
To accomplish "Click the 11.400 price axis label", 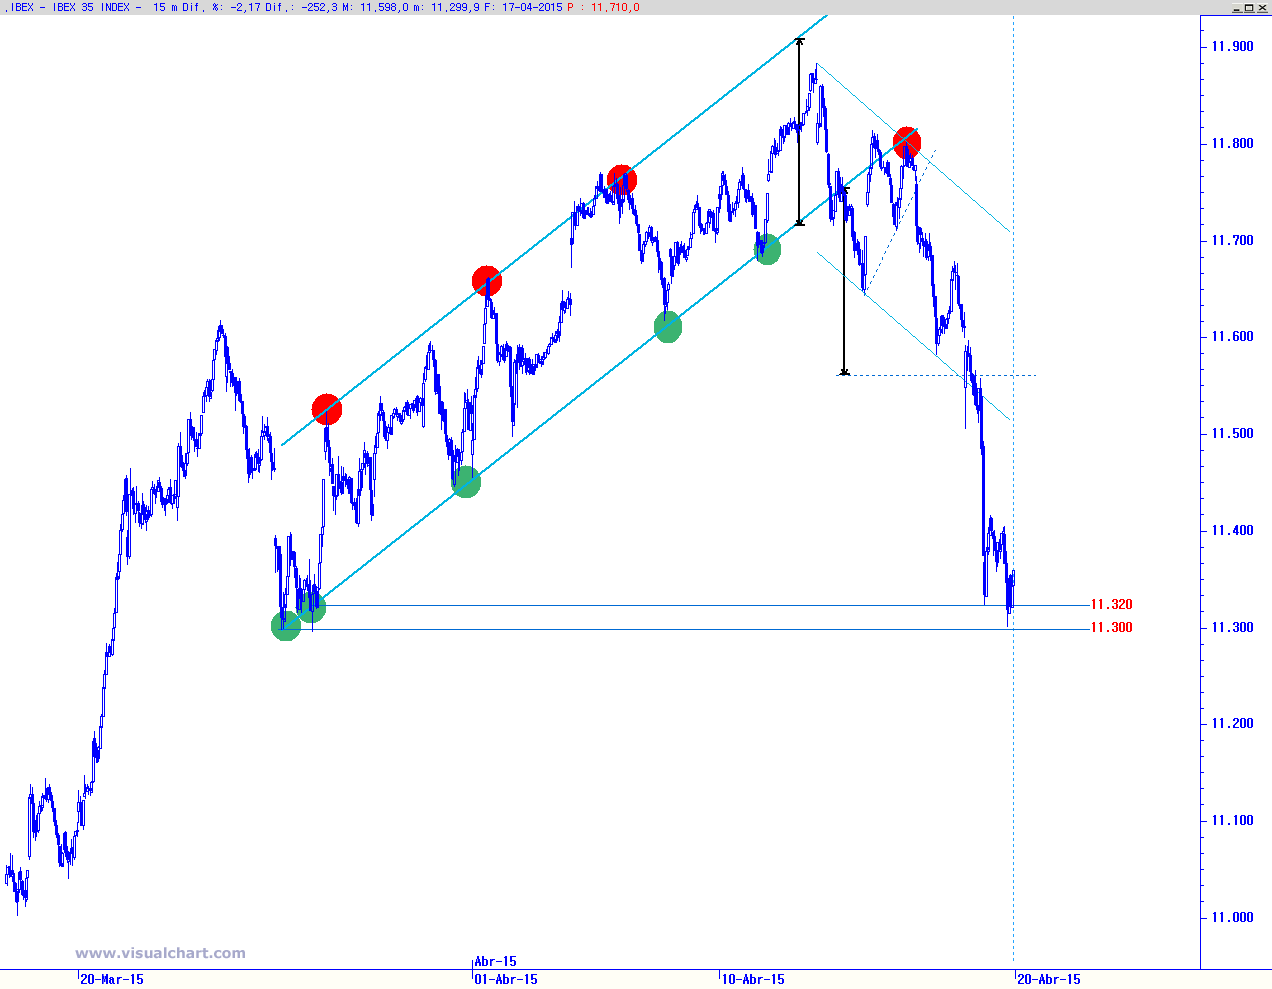I will tap(1231, 530).
